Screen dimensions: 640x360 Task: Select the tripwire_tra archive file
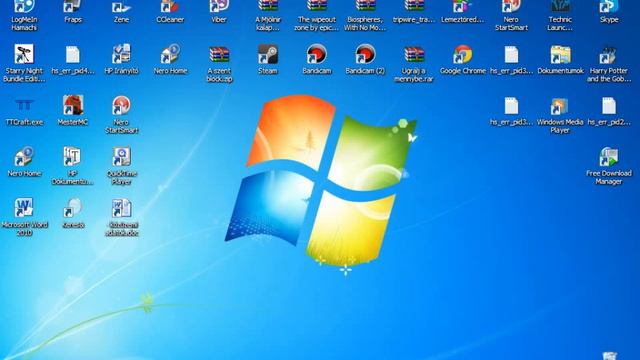click(414, 11)
